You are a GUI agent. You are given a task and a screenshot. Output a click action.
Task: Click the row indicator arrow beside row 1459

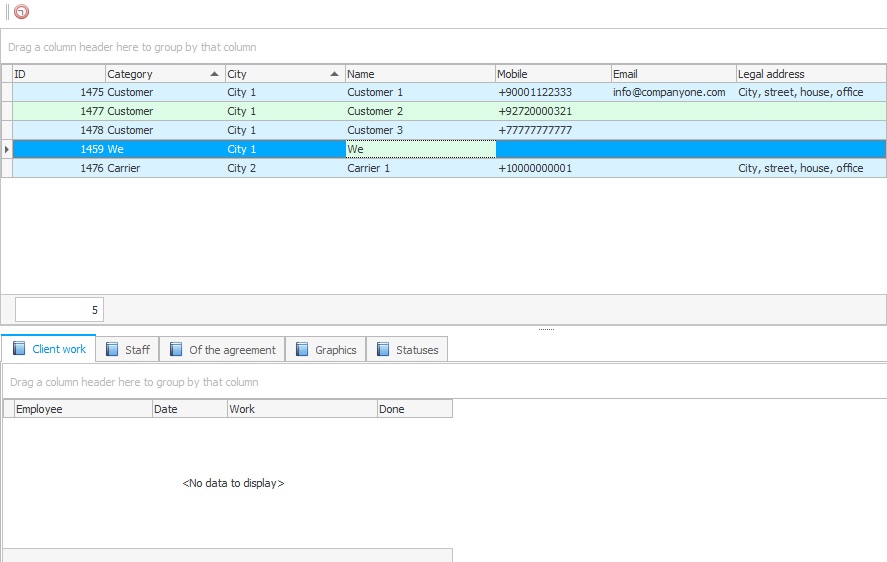point(7,149)
